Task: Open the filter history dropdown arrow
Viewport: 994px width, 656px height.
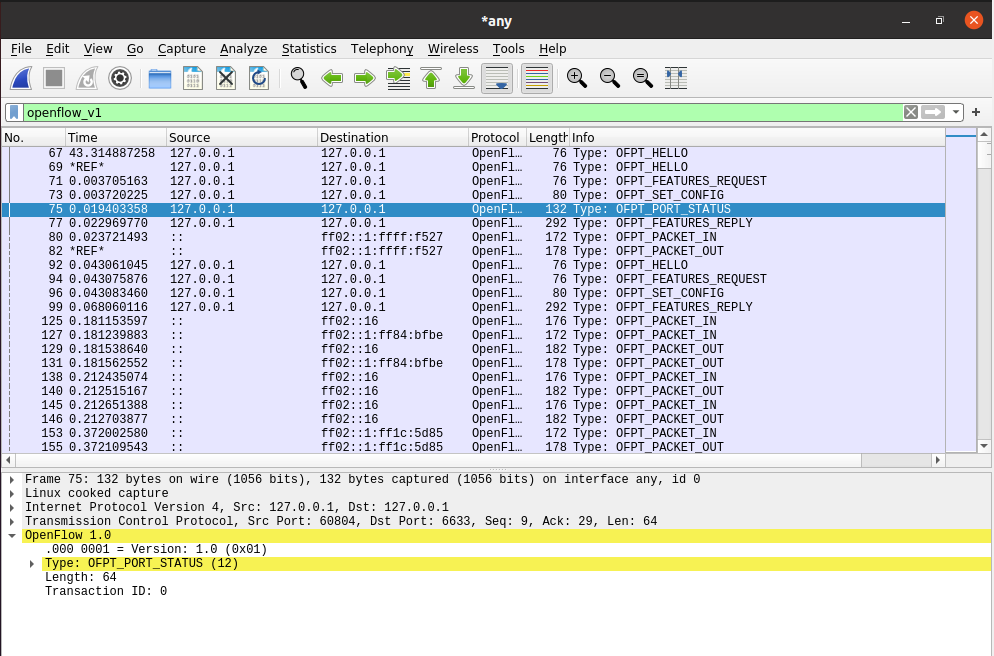Action: tap(957, 112)
